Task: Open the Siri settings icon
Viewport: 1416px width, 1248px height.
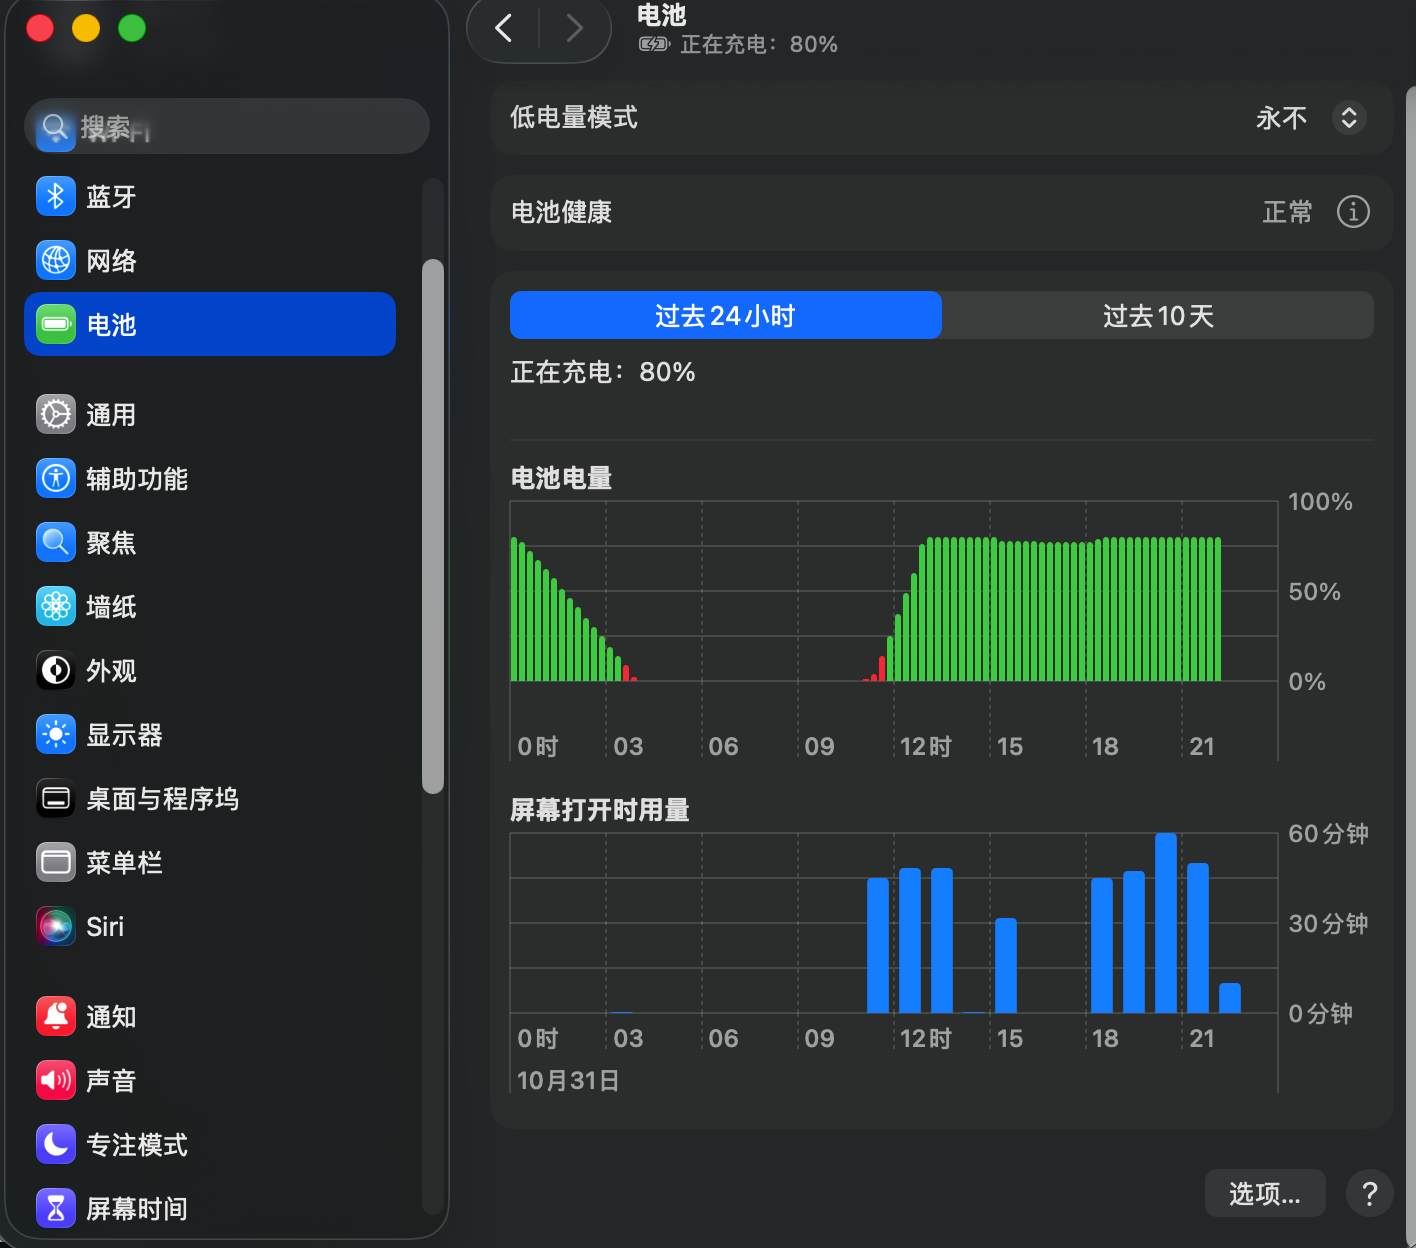Action: coord(56,926)
